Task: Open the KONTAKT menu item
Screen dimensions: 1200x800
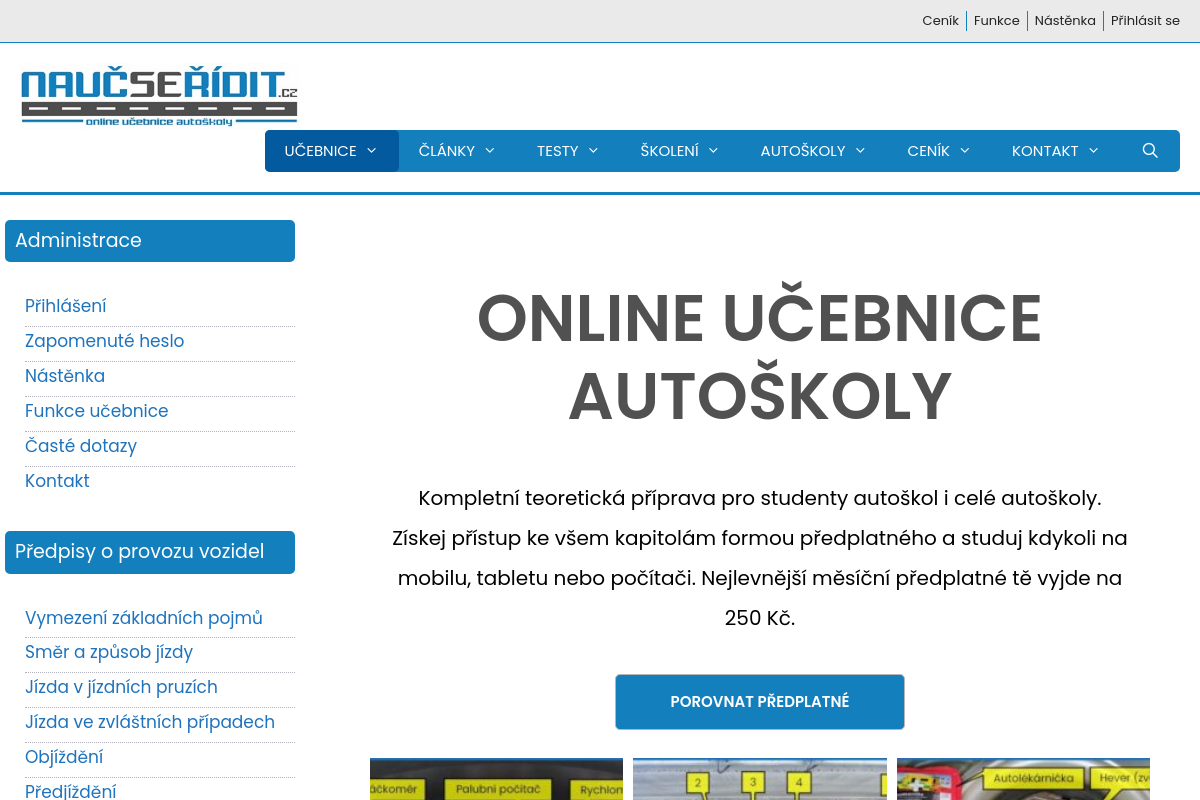Action: (x=1044, y=150)
